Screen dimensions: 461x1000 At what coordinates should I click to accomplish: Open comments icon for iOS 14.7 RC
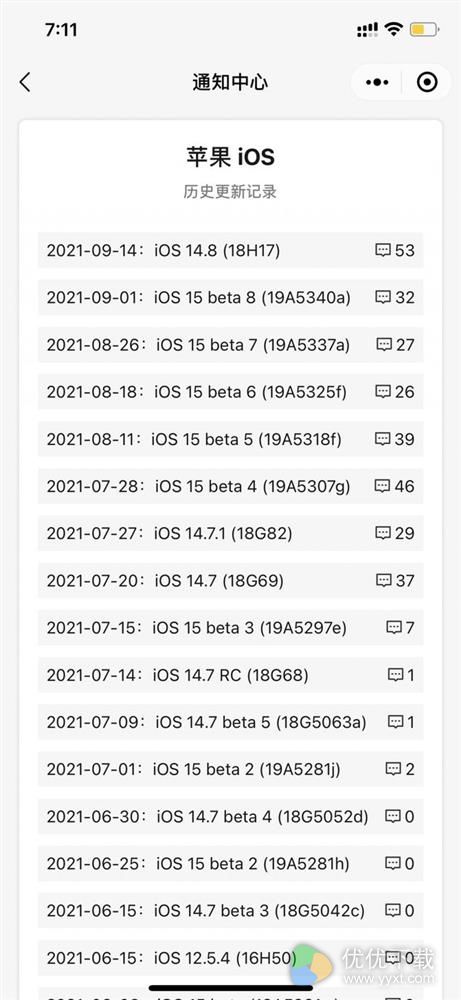click(x=396, y=675)
